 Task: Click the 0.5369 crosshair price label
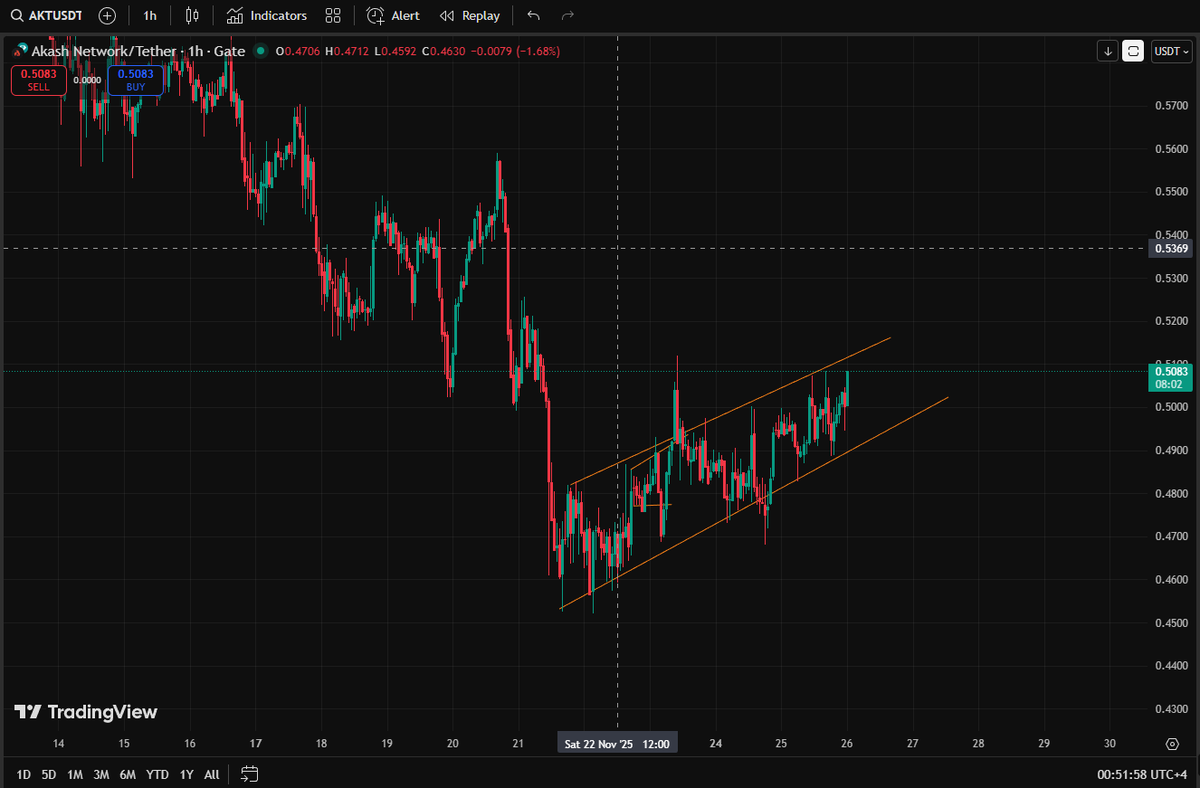pyautogui.click(x=1171, y=248)
